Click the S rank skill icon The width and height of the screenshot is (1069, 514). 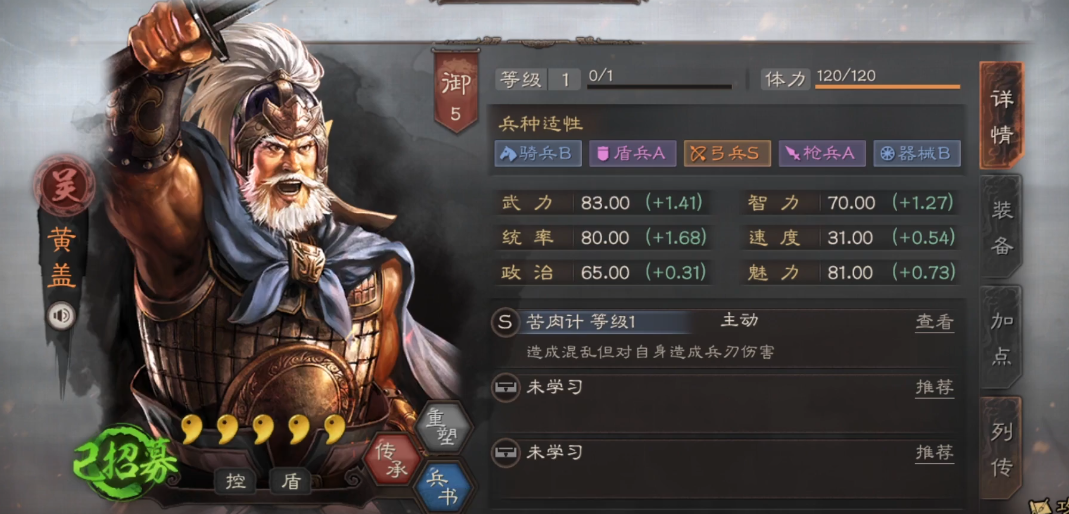[x=505, y=322]
